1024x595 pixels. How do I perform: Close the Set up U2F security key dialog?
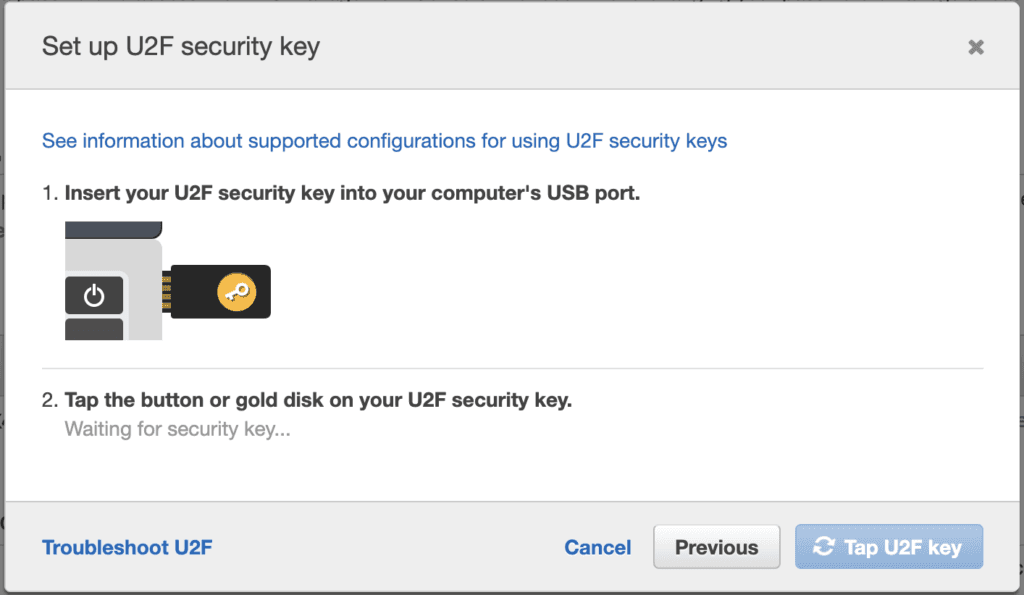pos(976,47)
